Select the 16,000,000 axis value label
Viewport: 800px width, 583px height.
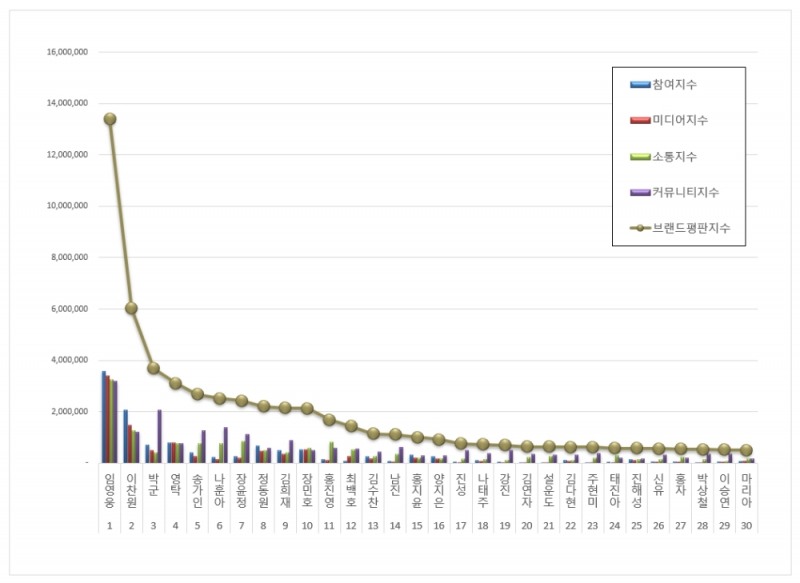click(67, 52)
